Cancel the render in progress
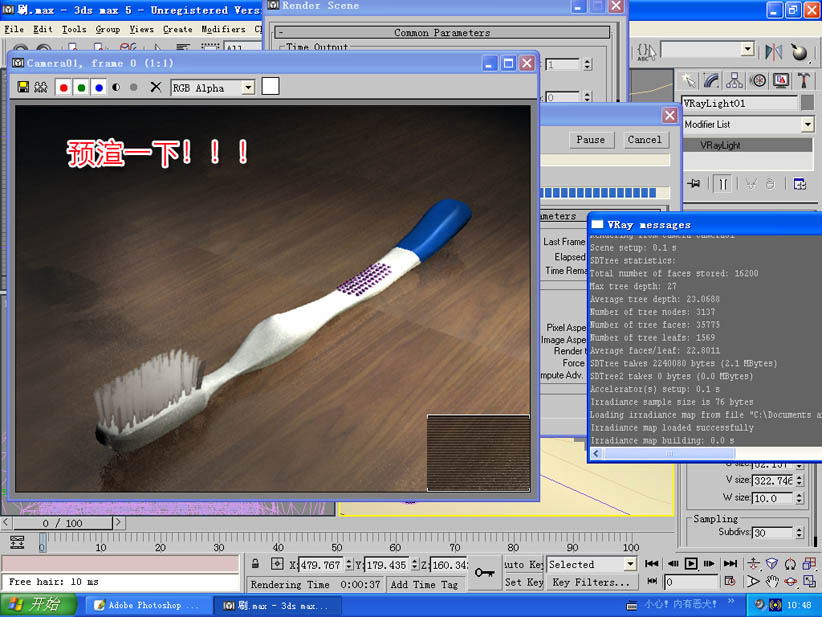Screen dimensions: 822x617 (644, 140)
